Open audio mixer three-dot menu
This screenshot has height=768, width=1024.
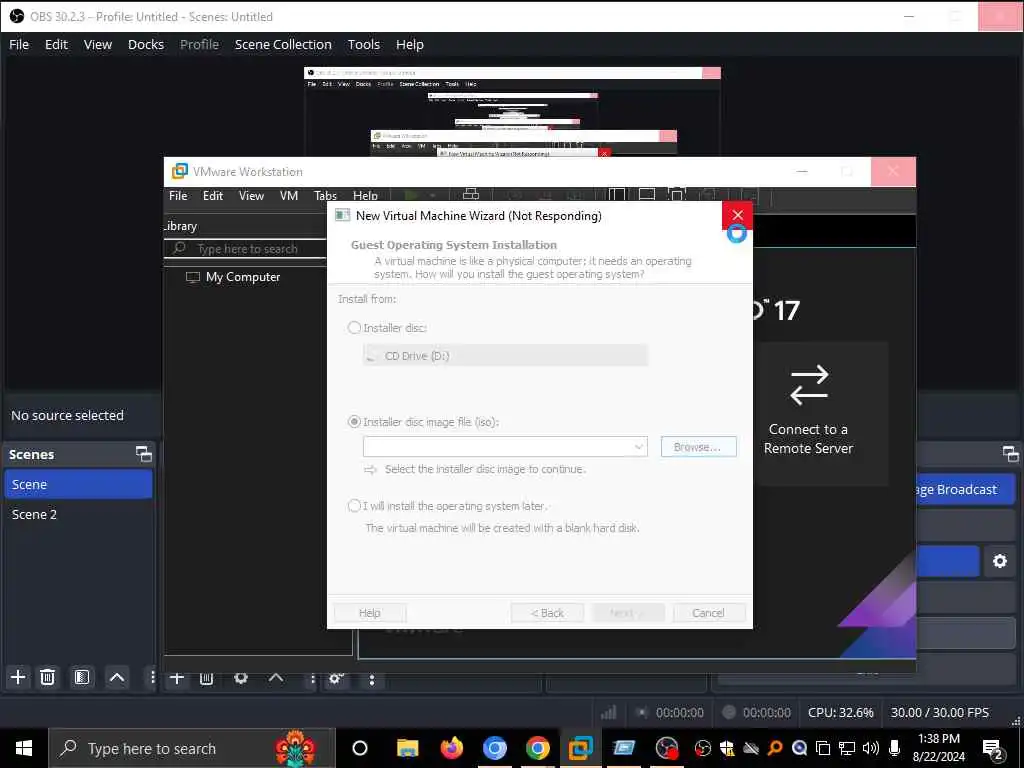[372, 679]
